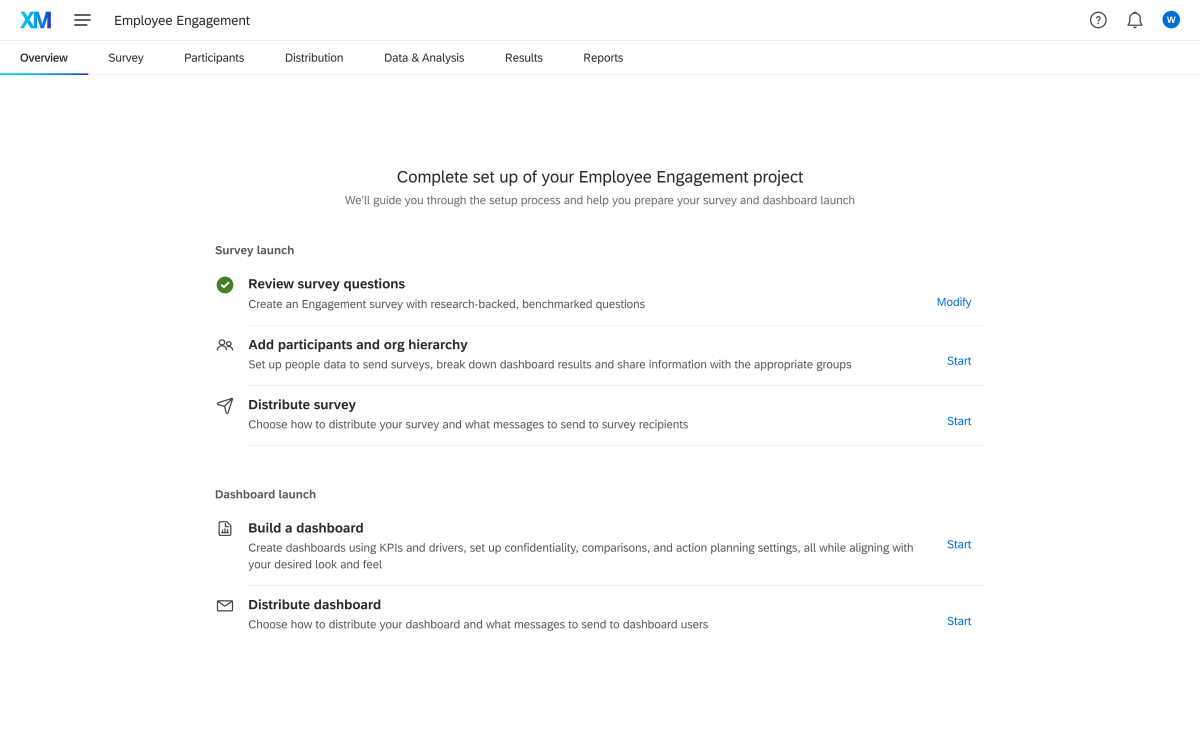1200x750 pixels.
Task: Click the paper plane Distribute survey icon
Action: coord(225,405)
